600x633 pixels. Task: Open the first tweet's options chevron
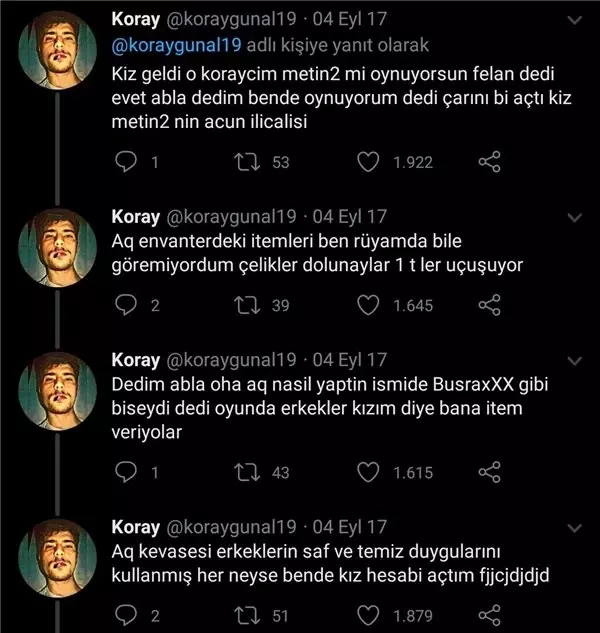575,20
